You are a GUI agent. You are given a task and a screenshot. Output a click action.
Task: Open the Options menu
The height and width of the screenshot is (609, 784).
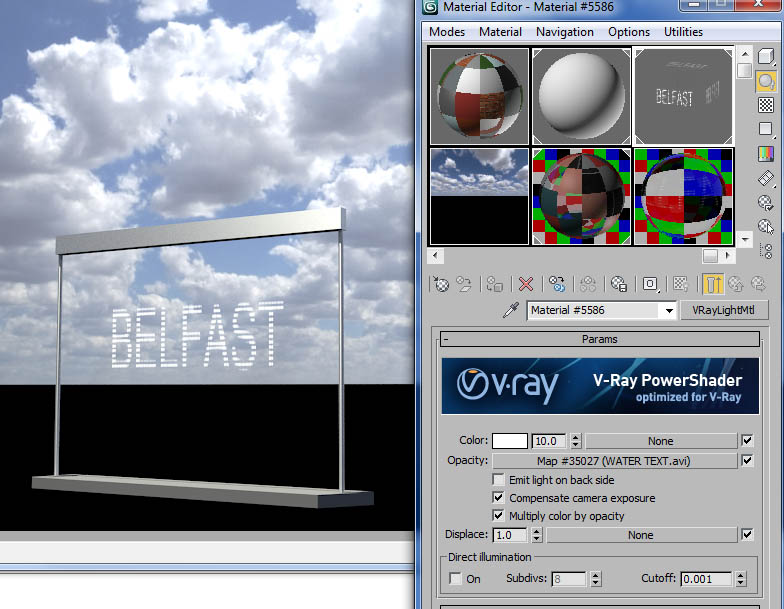tap(628, 32)
